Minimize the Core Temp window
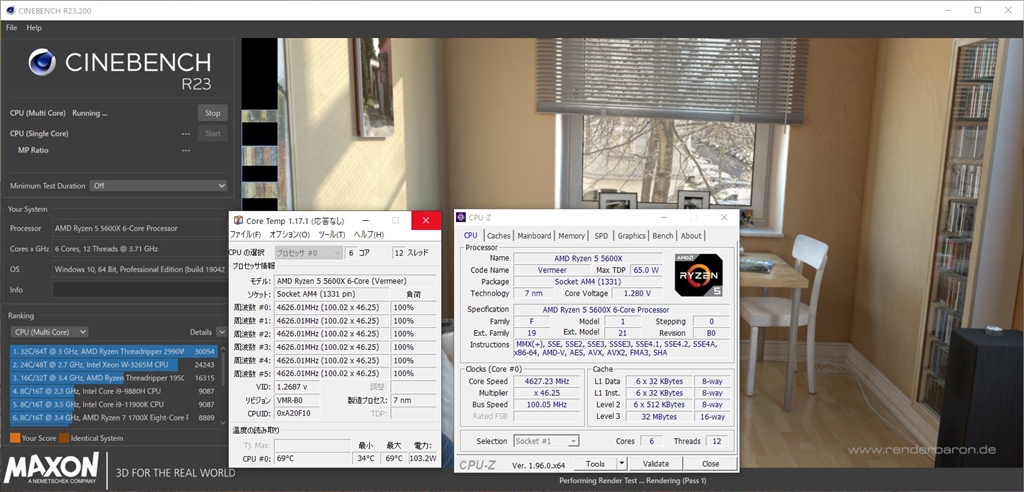Screen dimensions: 1024x492 [x=364, y=221]
